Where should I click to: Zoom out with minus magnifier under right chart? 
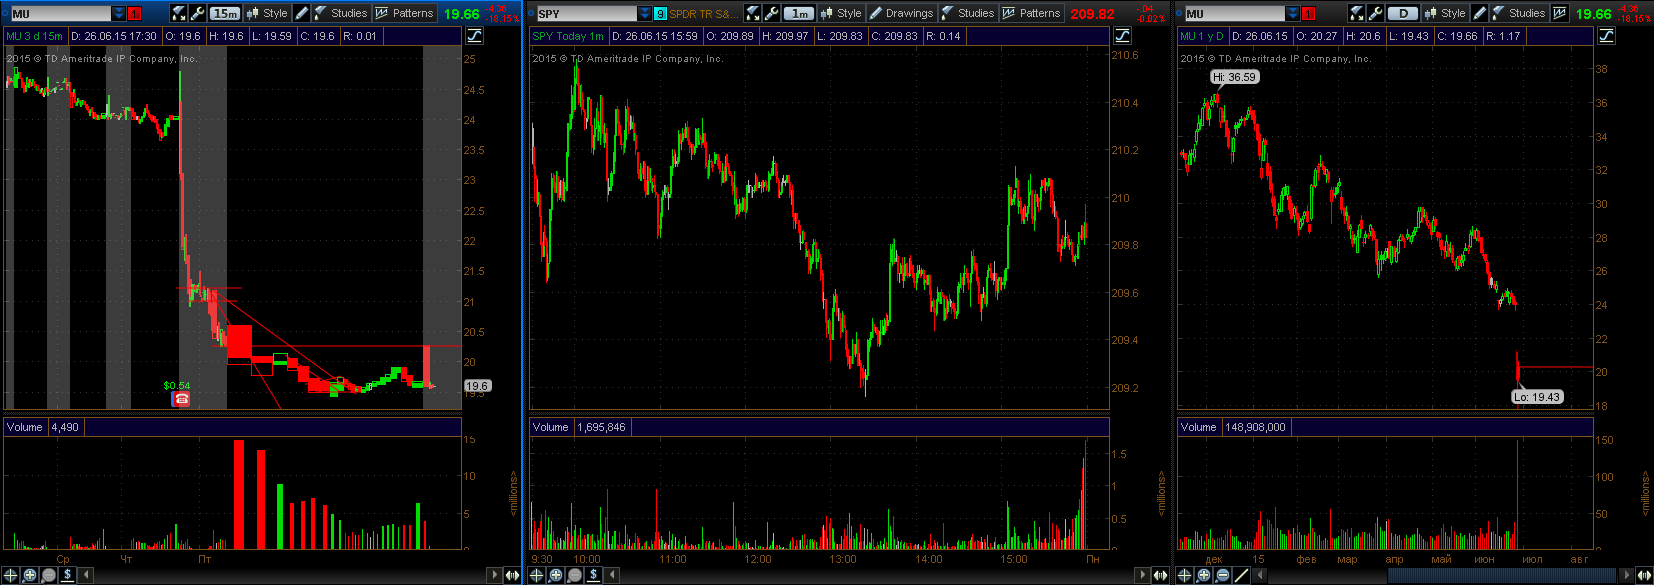(1222, 575)
